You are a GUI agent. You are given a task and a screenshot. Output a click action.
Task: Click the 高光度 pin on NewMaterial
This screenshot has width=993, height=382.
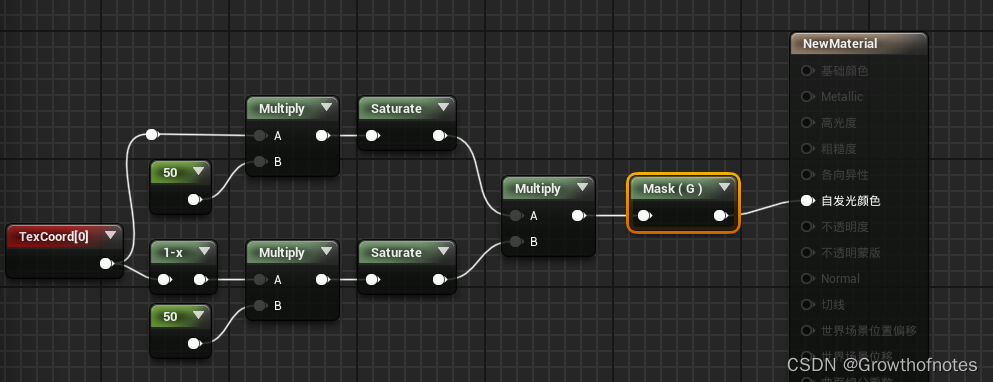tap(807, 122)
